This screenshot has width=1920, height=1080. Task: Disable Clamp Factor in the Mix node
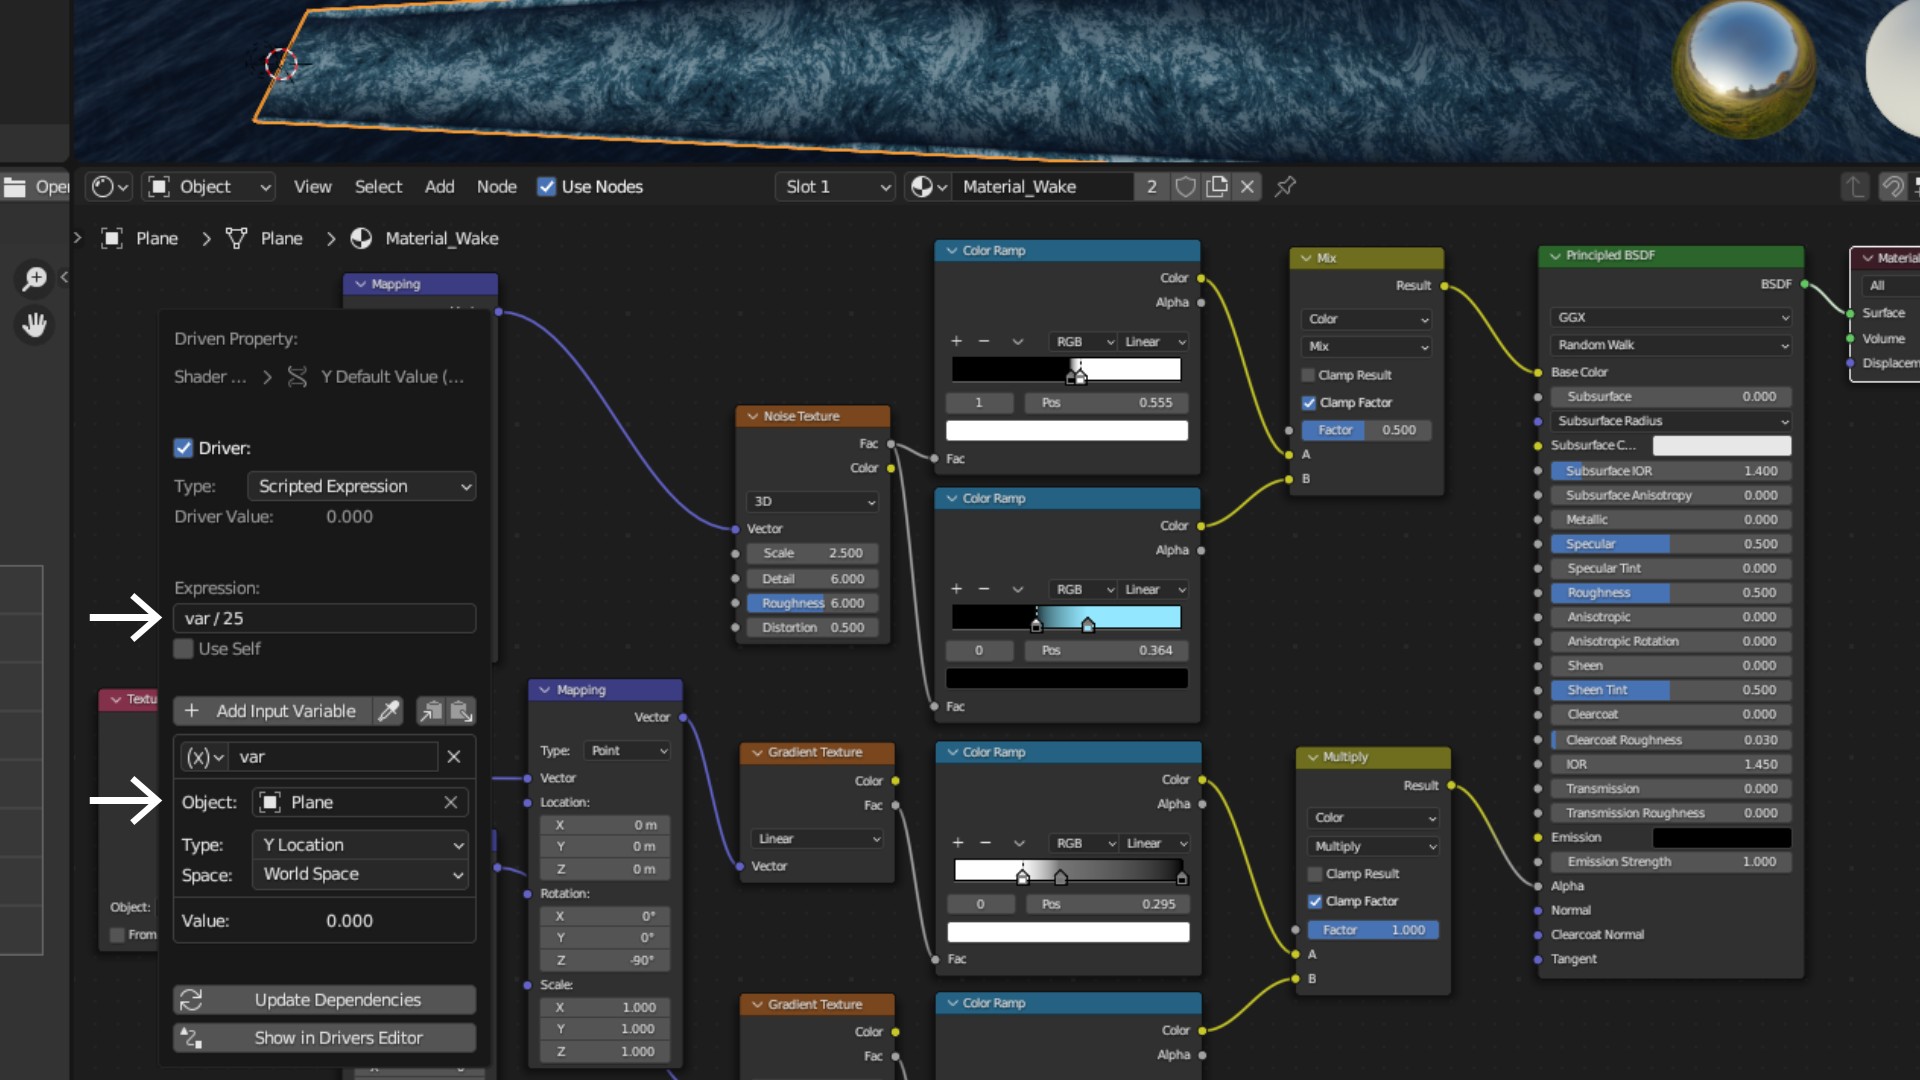1309,403
